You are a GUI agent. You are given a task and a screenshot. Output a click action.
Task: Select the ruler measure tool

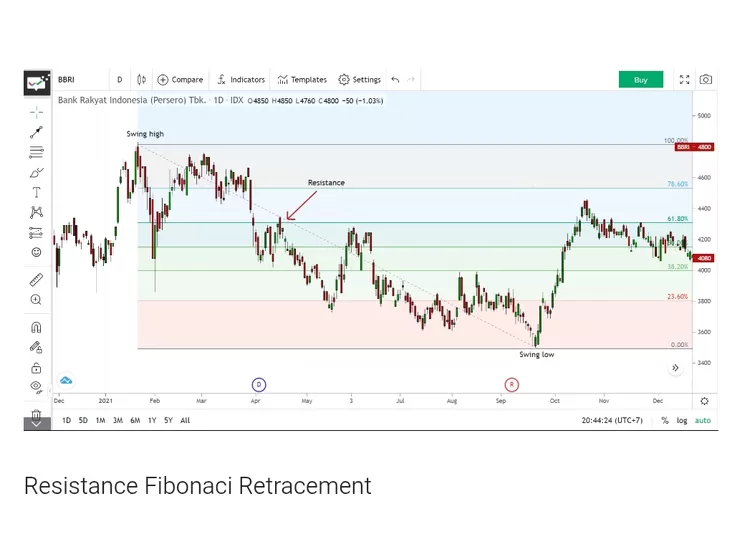[36, 279]
